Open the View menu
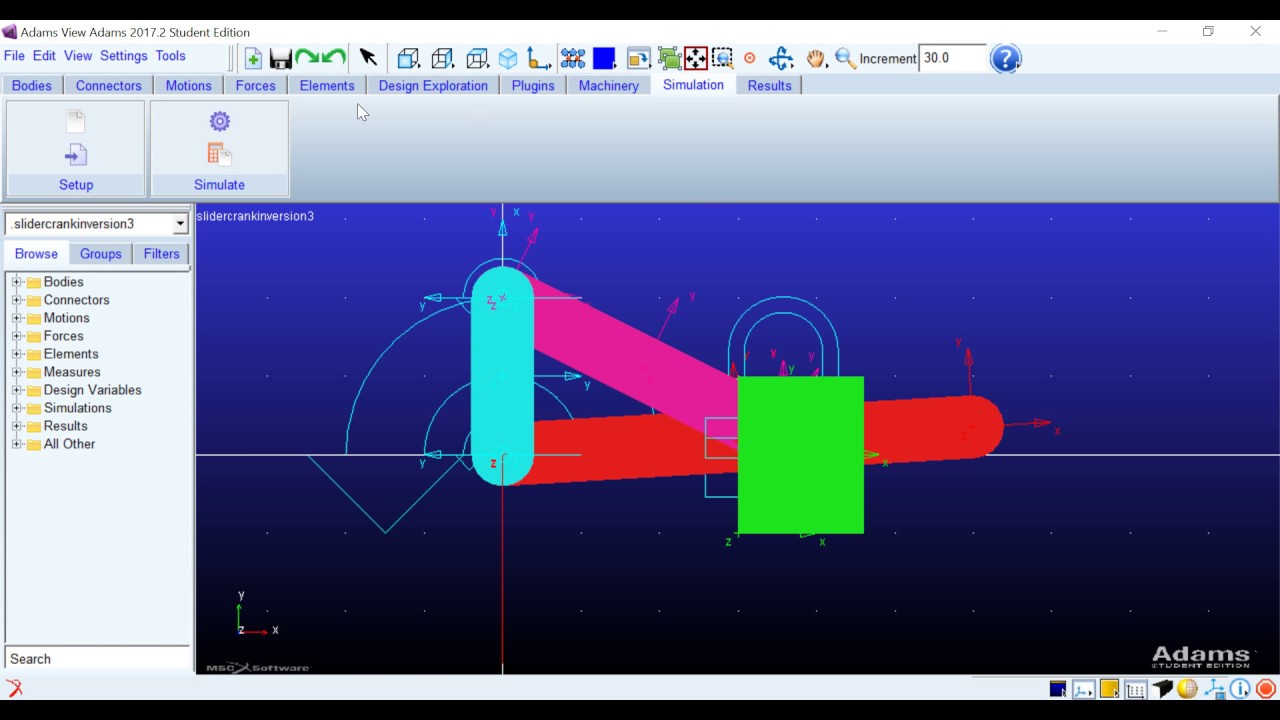1280x720 pixels. [x=78, y=56]
